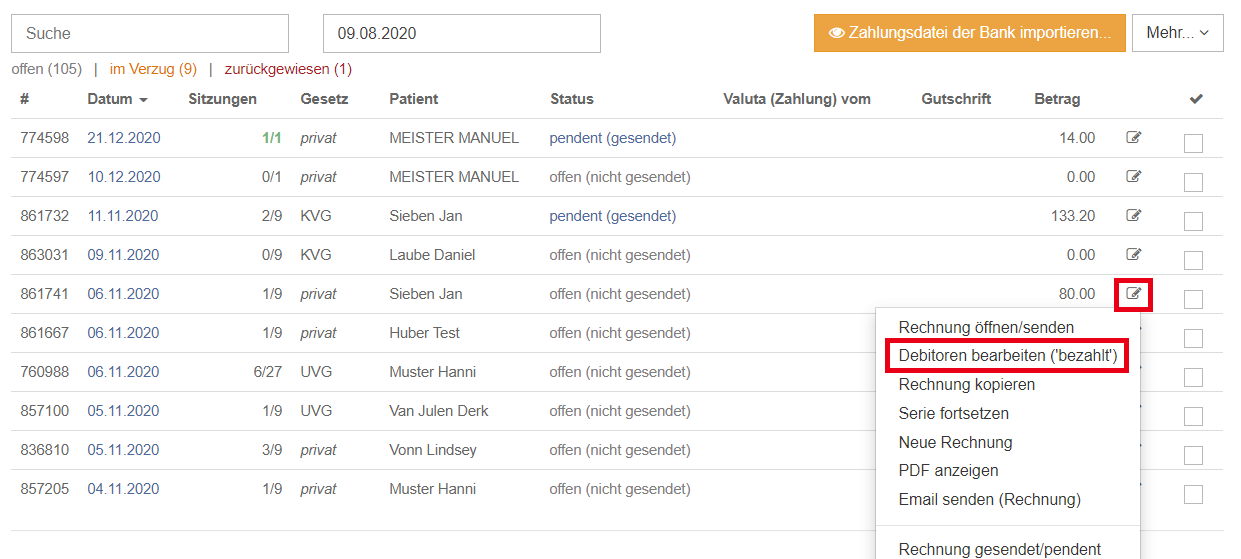The height and width of the screenshot is (559, 1241).
Task: Click edit icon on invoice 861732 row
Action: point(1133,215)
